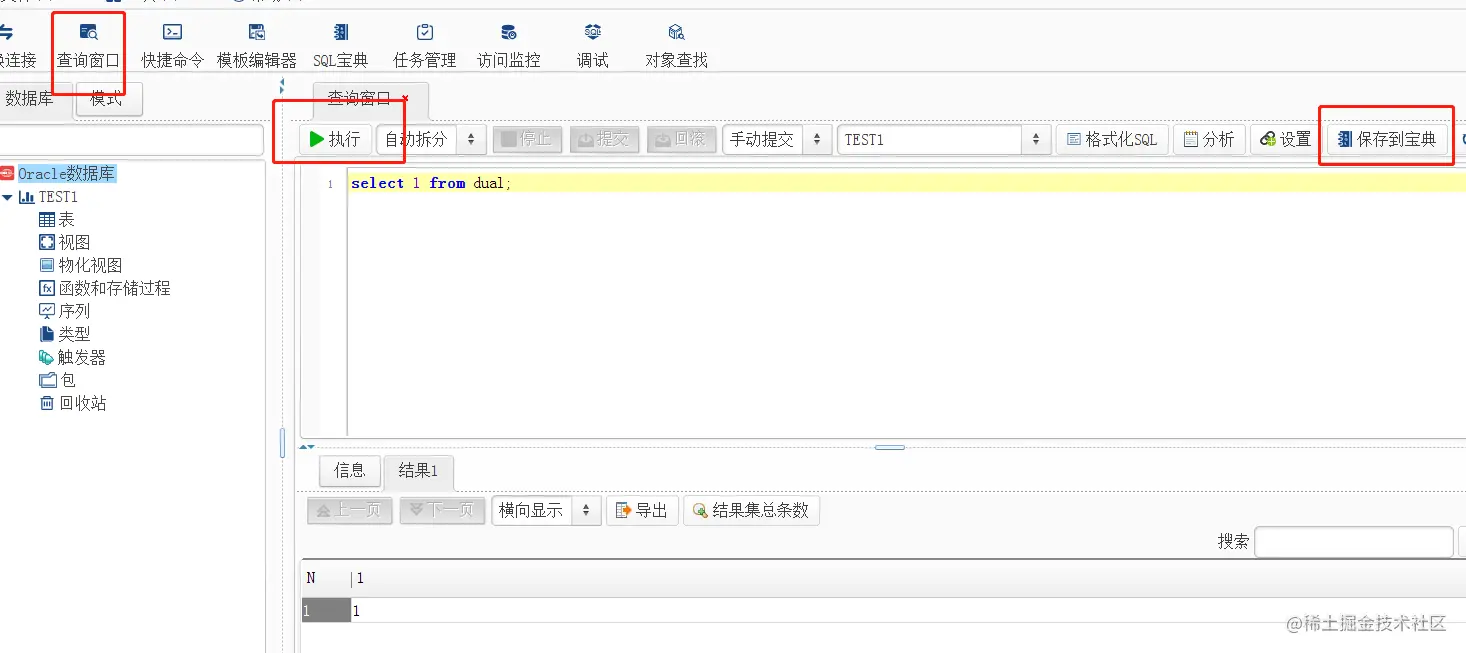The image size is (1466, 653).
Task: Switch to the 信息 tab
Action: point(350,470)
